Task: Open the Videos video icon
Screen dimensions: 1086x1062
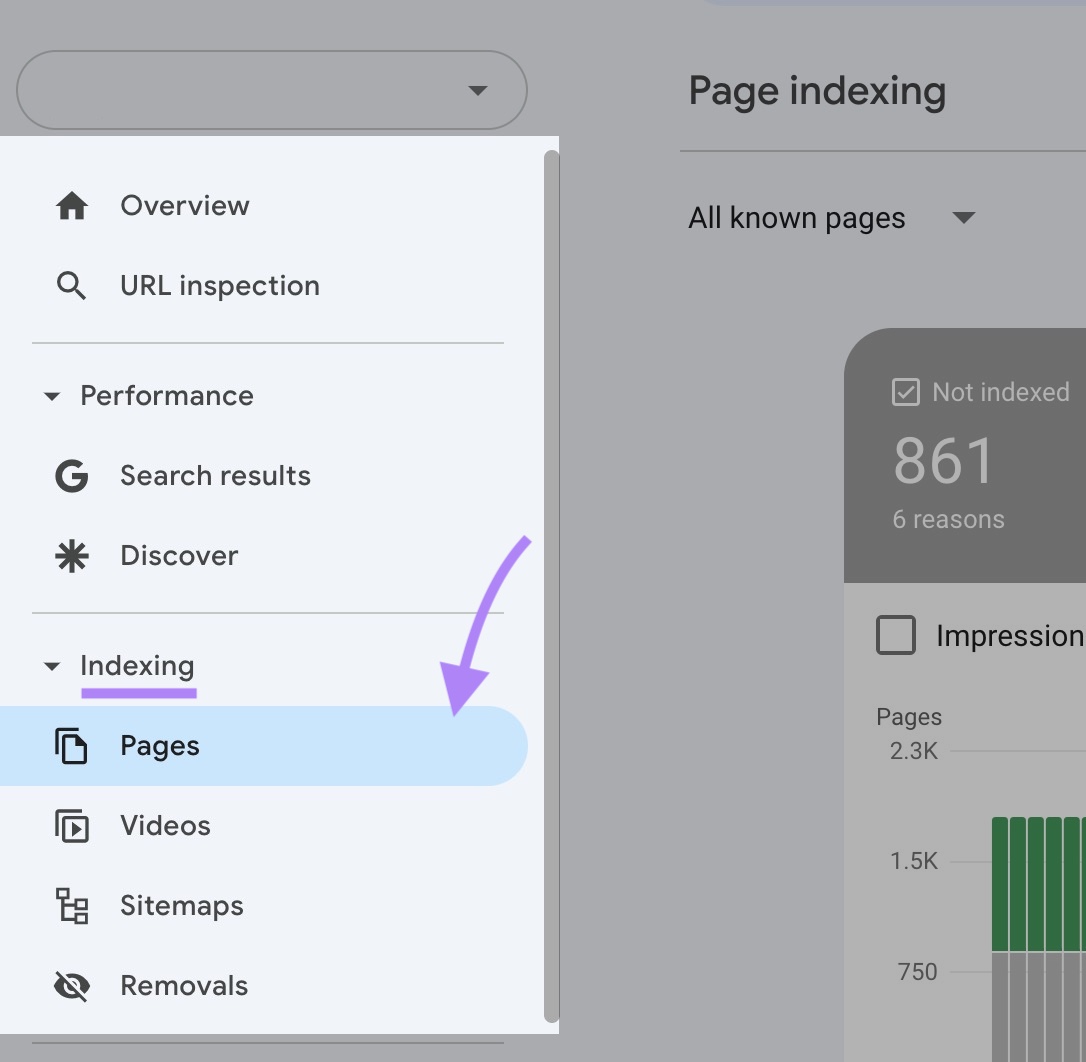Action: (x=71, y=825)
